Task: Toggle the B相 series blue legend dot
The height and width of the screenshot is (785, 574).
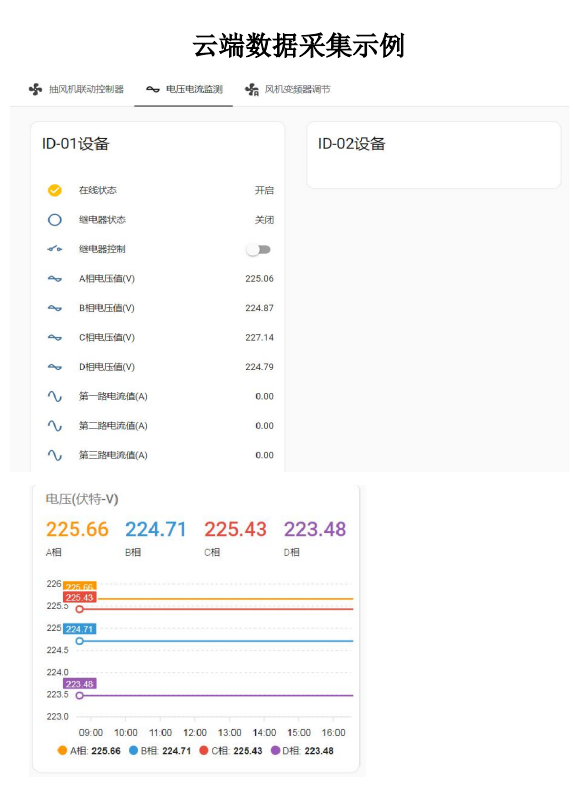Action: (x=133, y=750)
